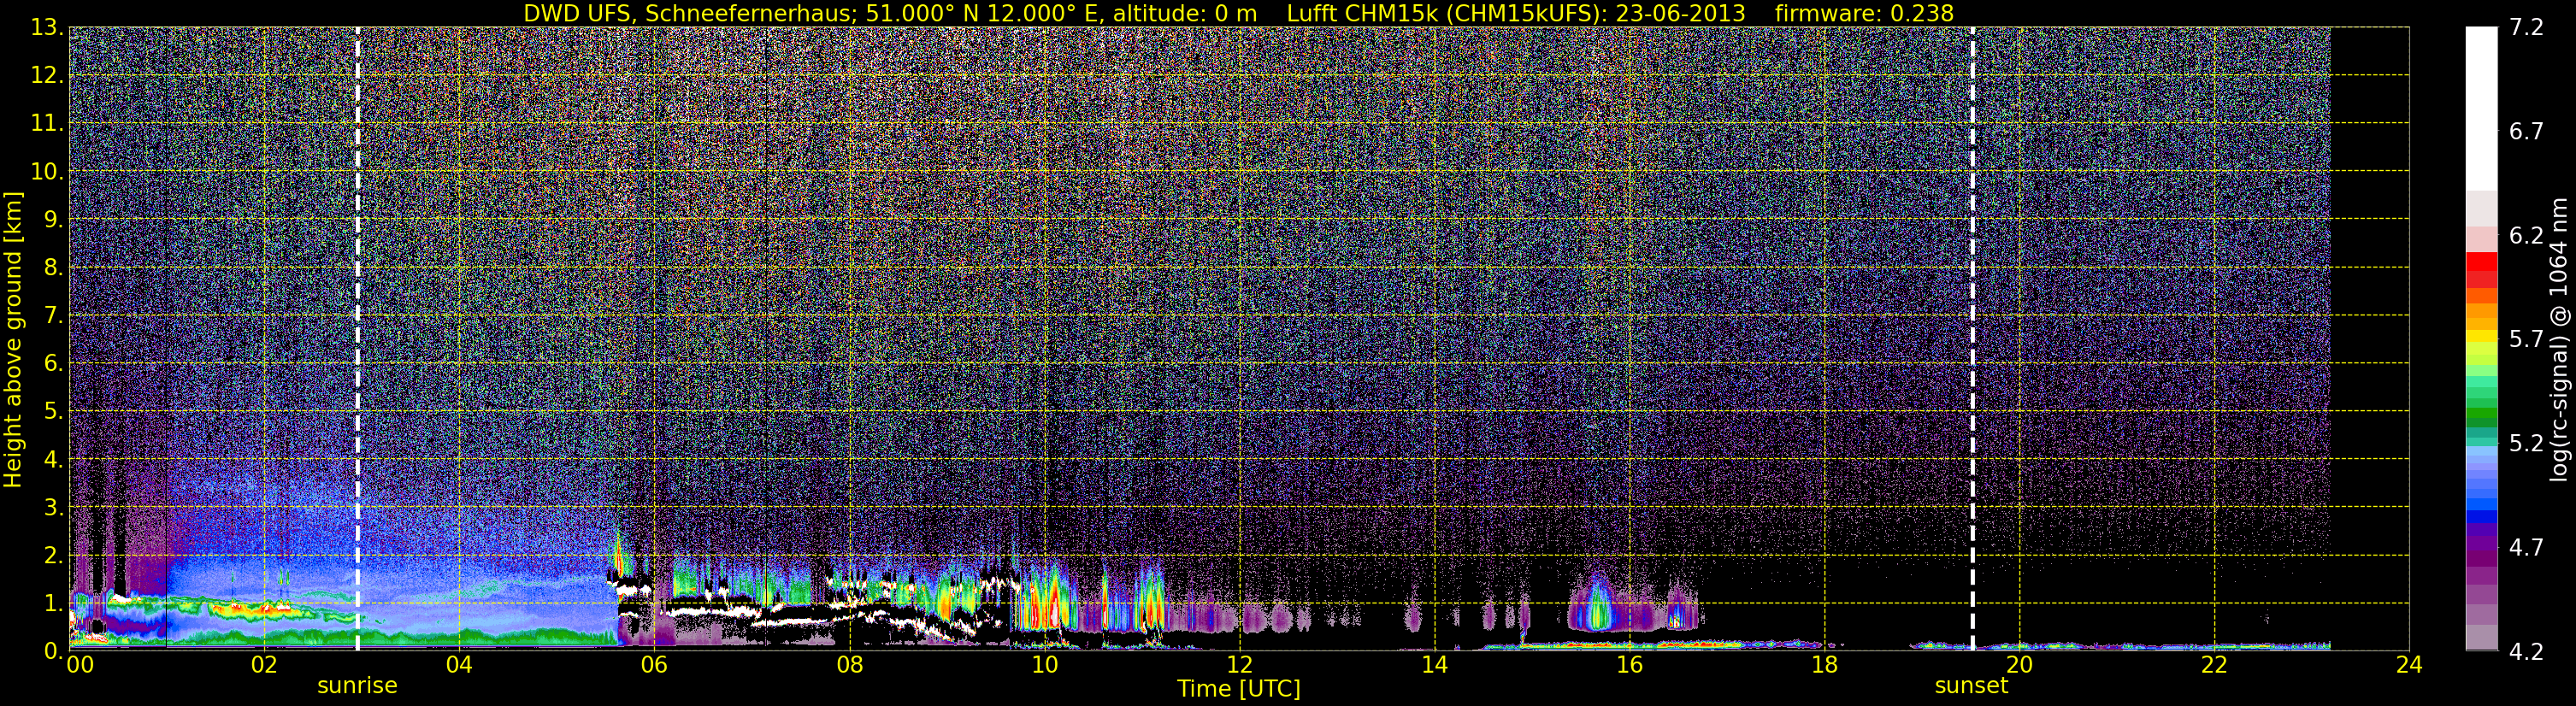Click the colorbar value 7.2
The height and width of the screenshot is (706, 2576).
[2526, 27]
